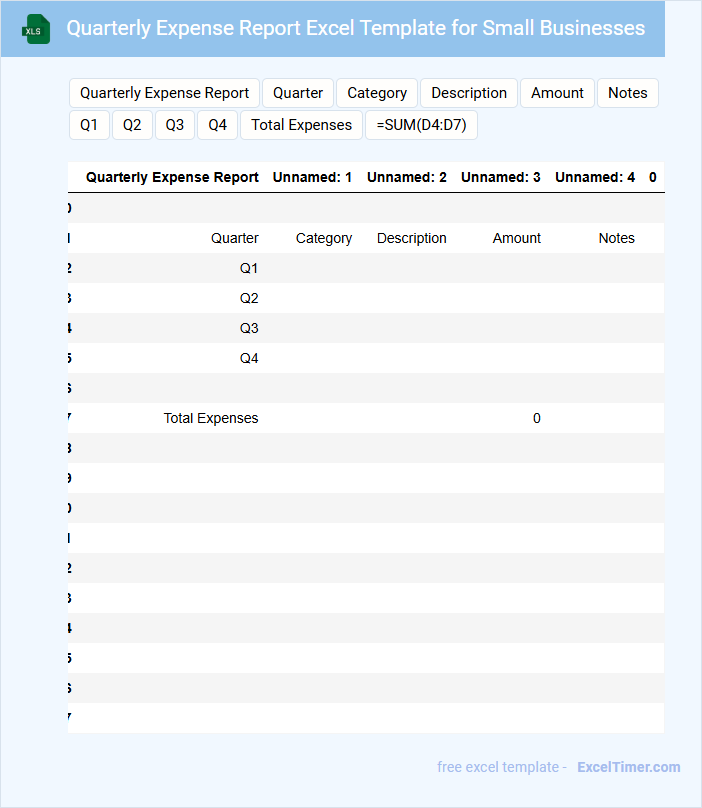702x808 pixels.
Task: Pick the 'Q3' tag button
Action: [x=175, y=125]
